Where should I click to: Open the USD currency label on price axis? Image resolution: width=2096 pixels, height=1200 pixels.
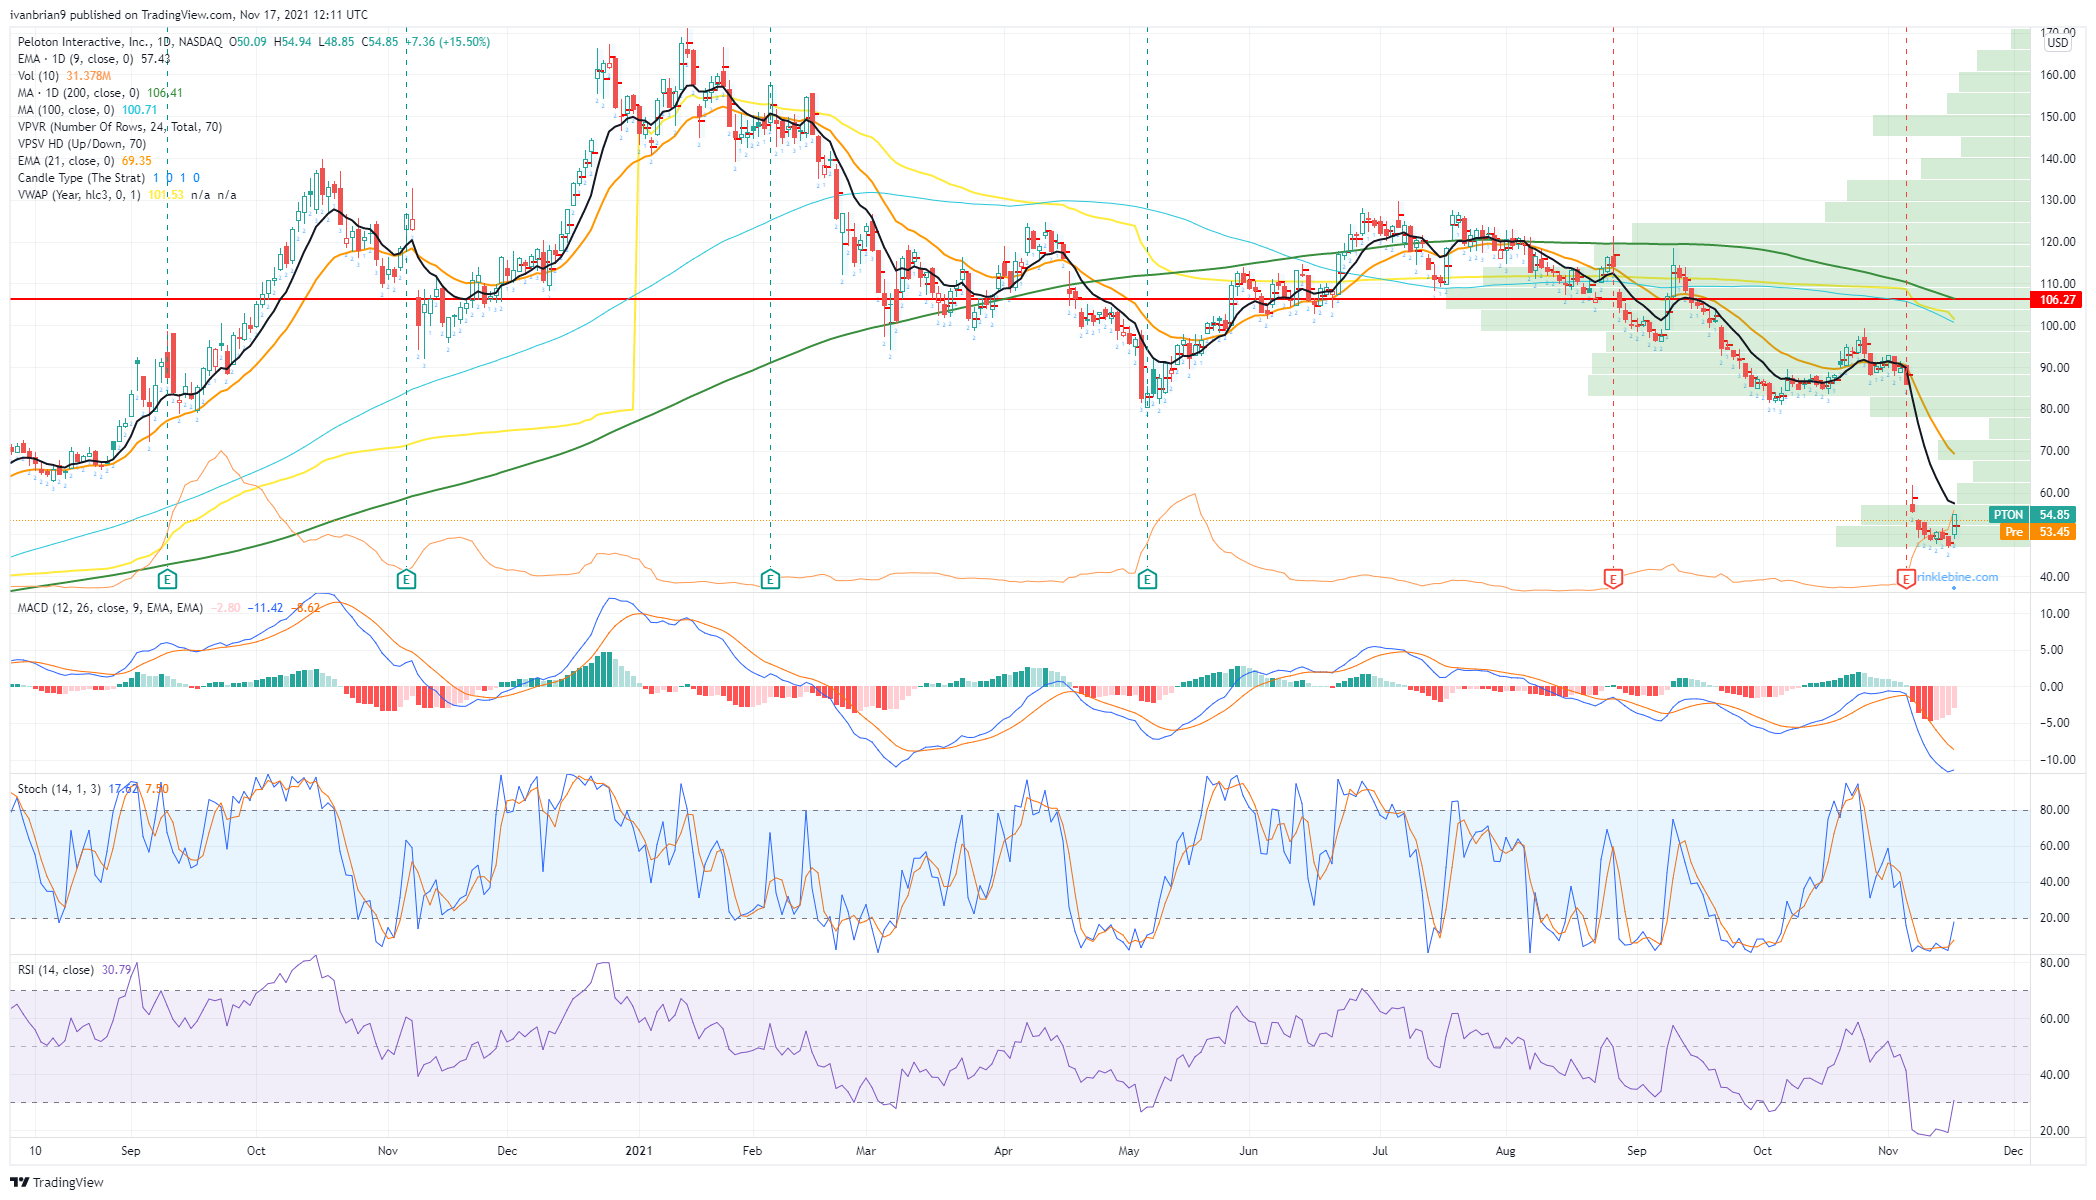[2058, 43]
